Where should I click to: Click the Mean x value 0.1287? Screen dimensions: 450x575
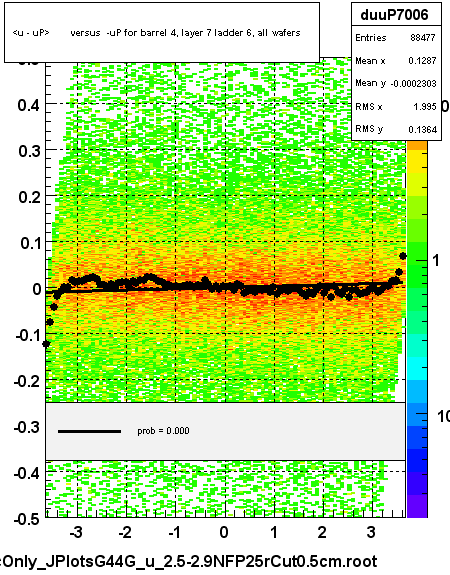[422, 61]
